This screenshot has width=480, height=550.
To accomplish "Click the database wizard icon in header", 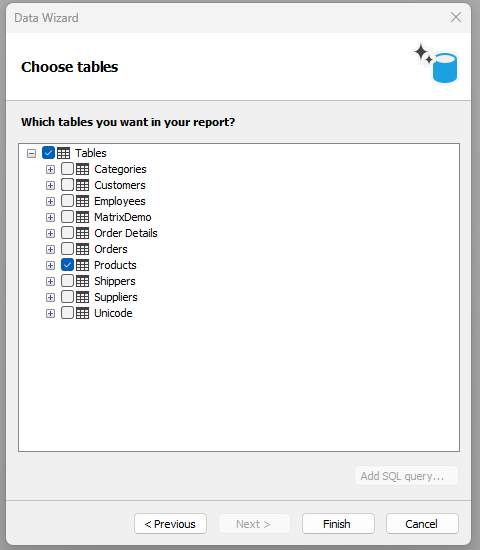I will [x=436, y=63].
